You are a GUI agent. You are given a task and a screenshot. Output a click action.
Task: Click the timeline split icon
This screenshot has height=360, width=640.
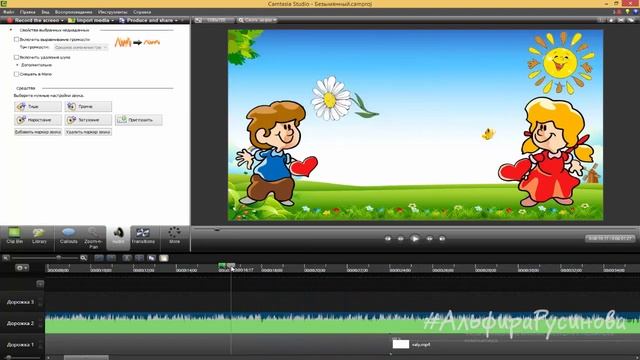point(139,258)
